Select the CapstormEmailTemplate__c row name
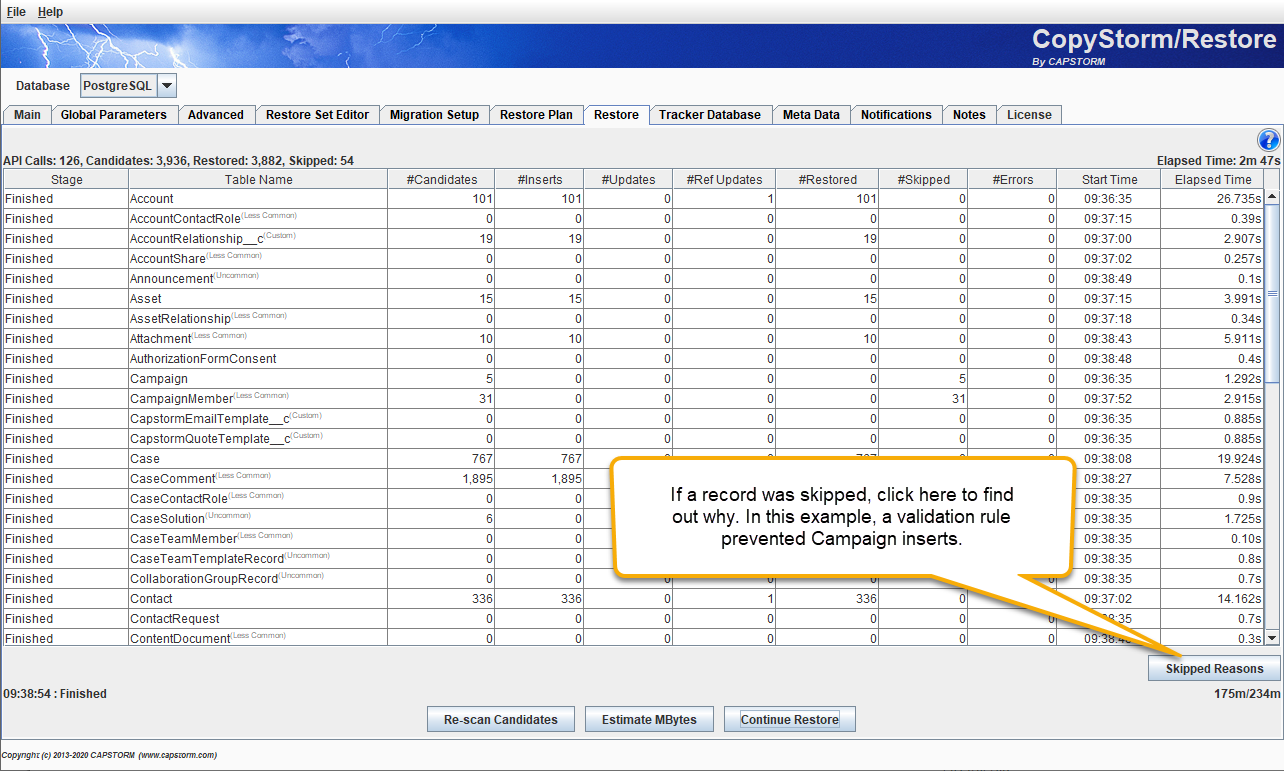The image size is (1284, 771). pyautogui.click(x=210, y=419)
